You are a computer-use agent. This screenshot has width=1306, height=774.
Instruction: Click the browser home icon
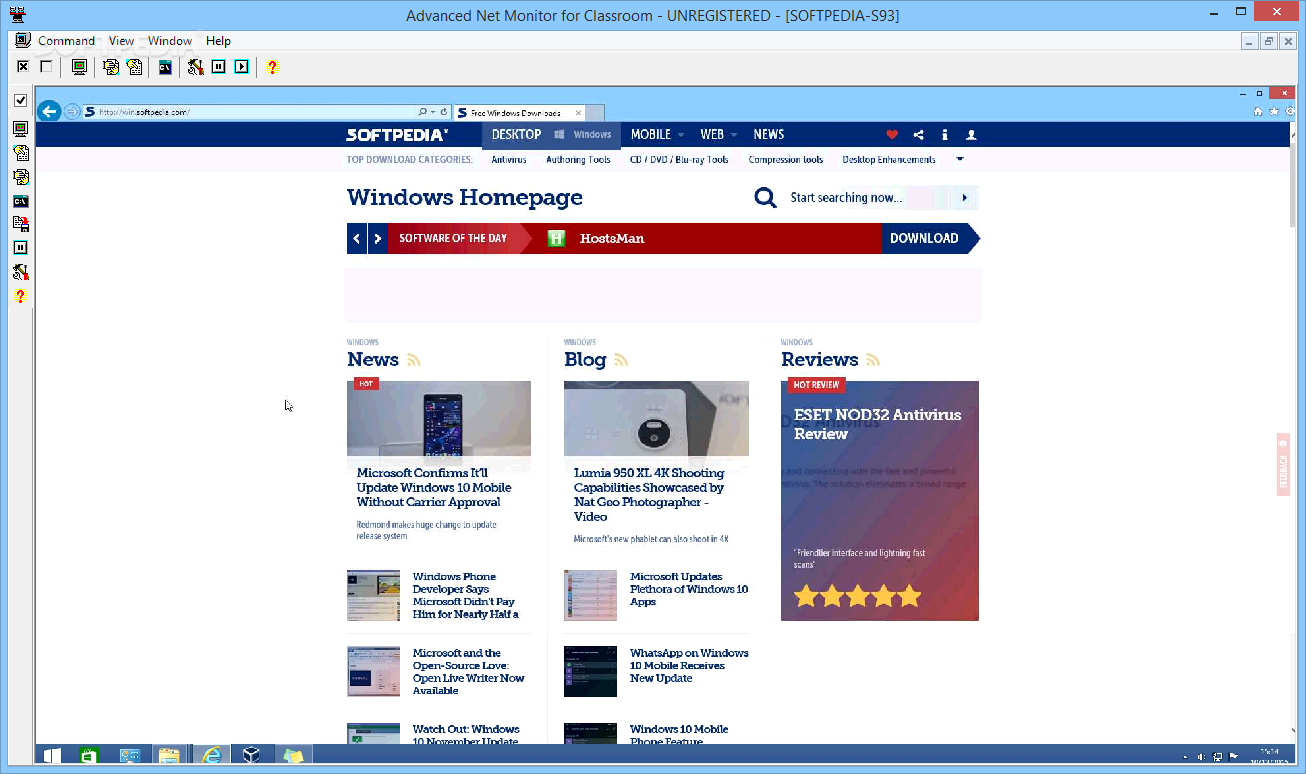point(1259,111)
